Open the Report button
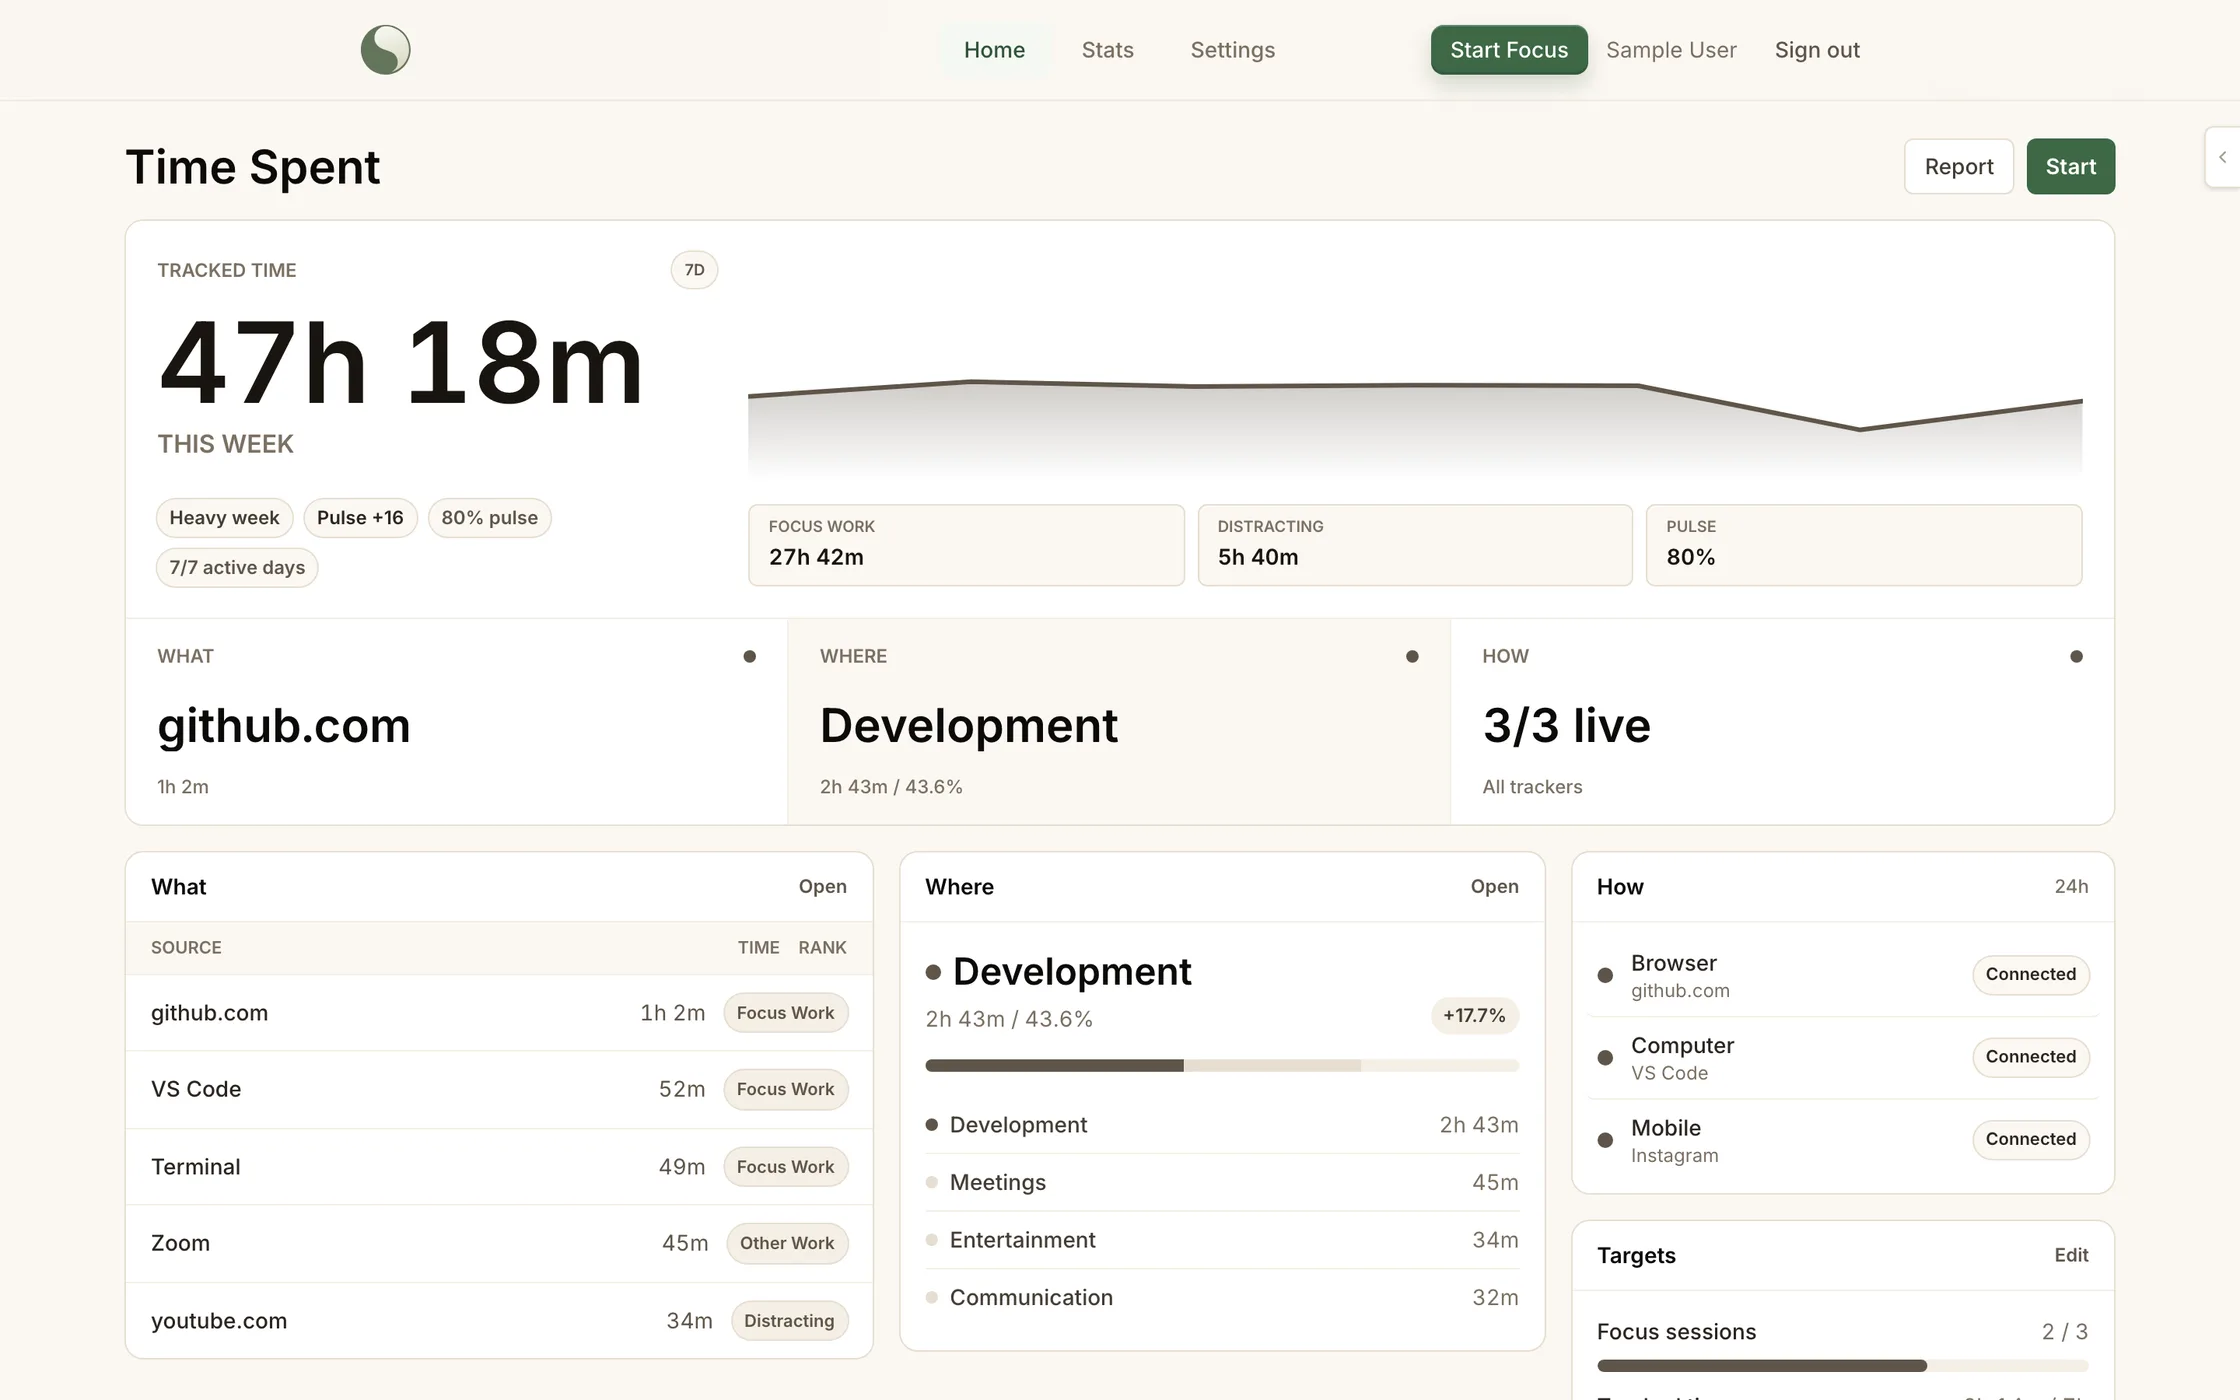 (x=1959, y=166)
